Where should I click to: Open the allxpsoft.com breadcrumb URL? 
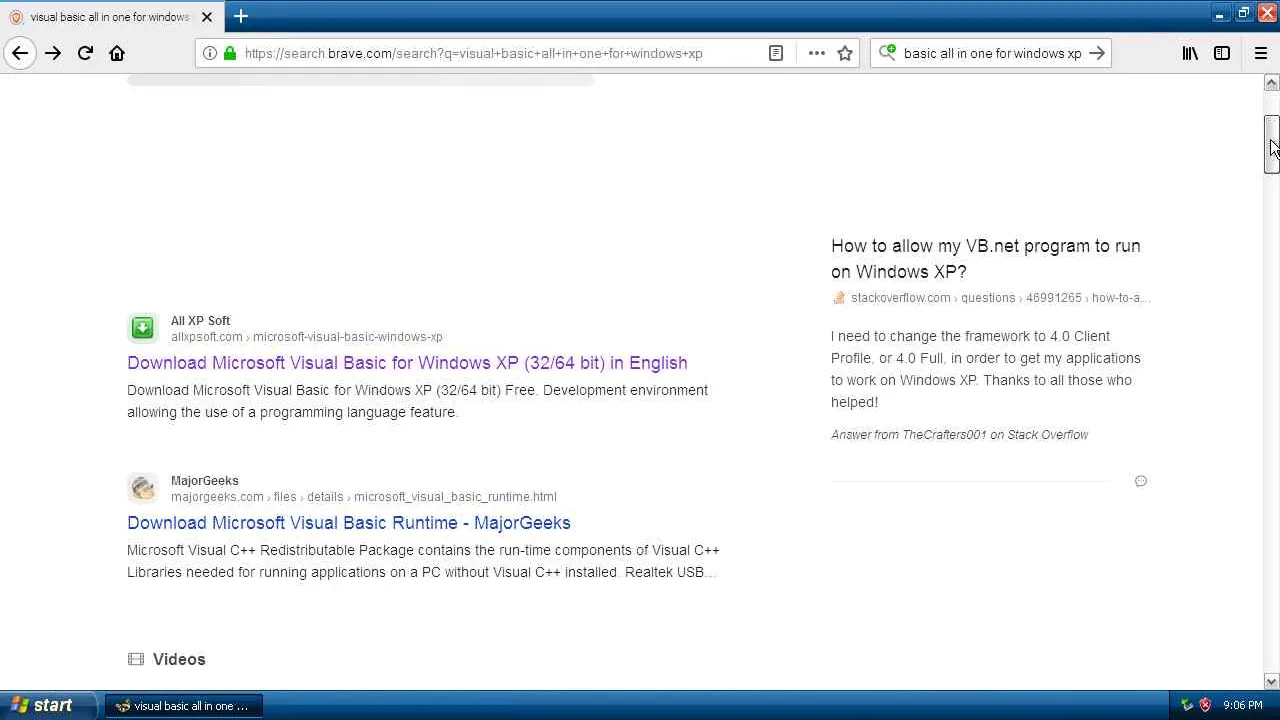click(307, 337)
